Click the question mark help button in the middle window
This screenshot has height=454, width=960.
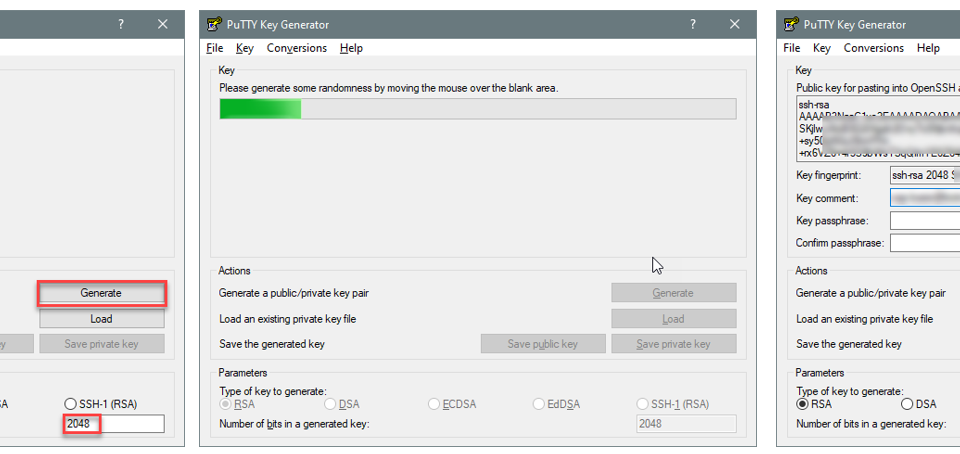(693, 24)
